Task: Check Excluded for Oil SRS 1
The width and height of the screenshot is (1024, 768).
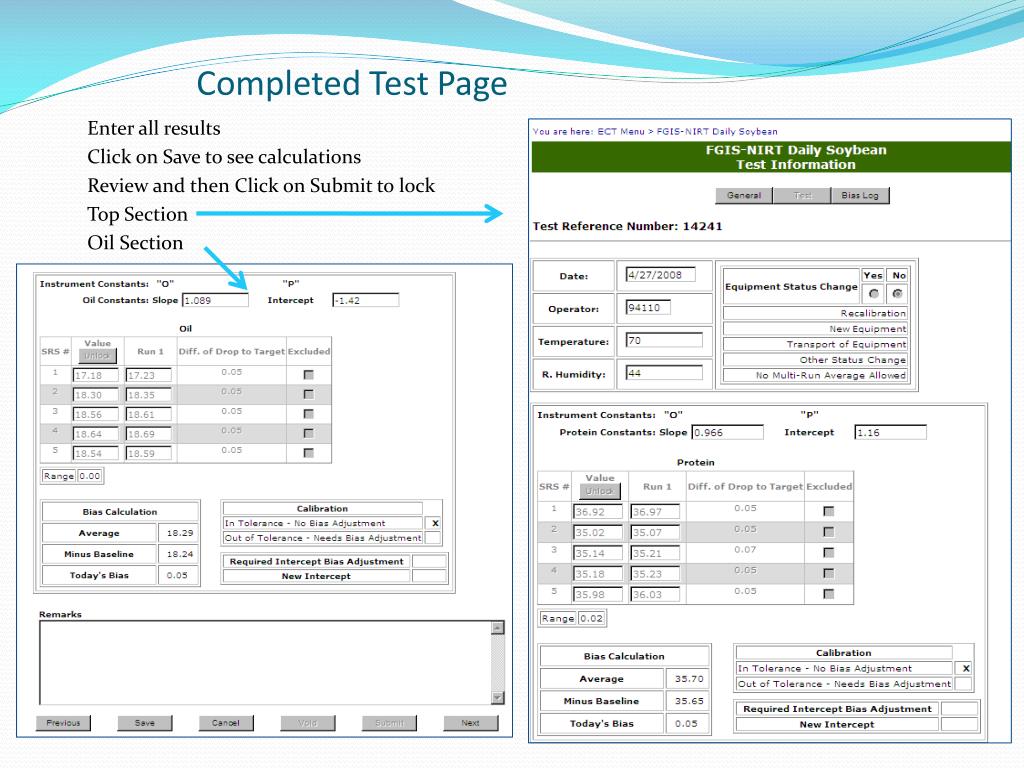Action: coord(309,375)
